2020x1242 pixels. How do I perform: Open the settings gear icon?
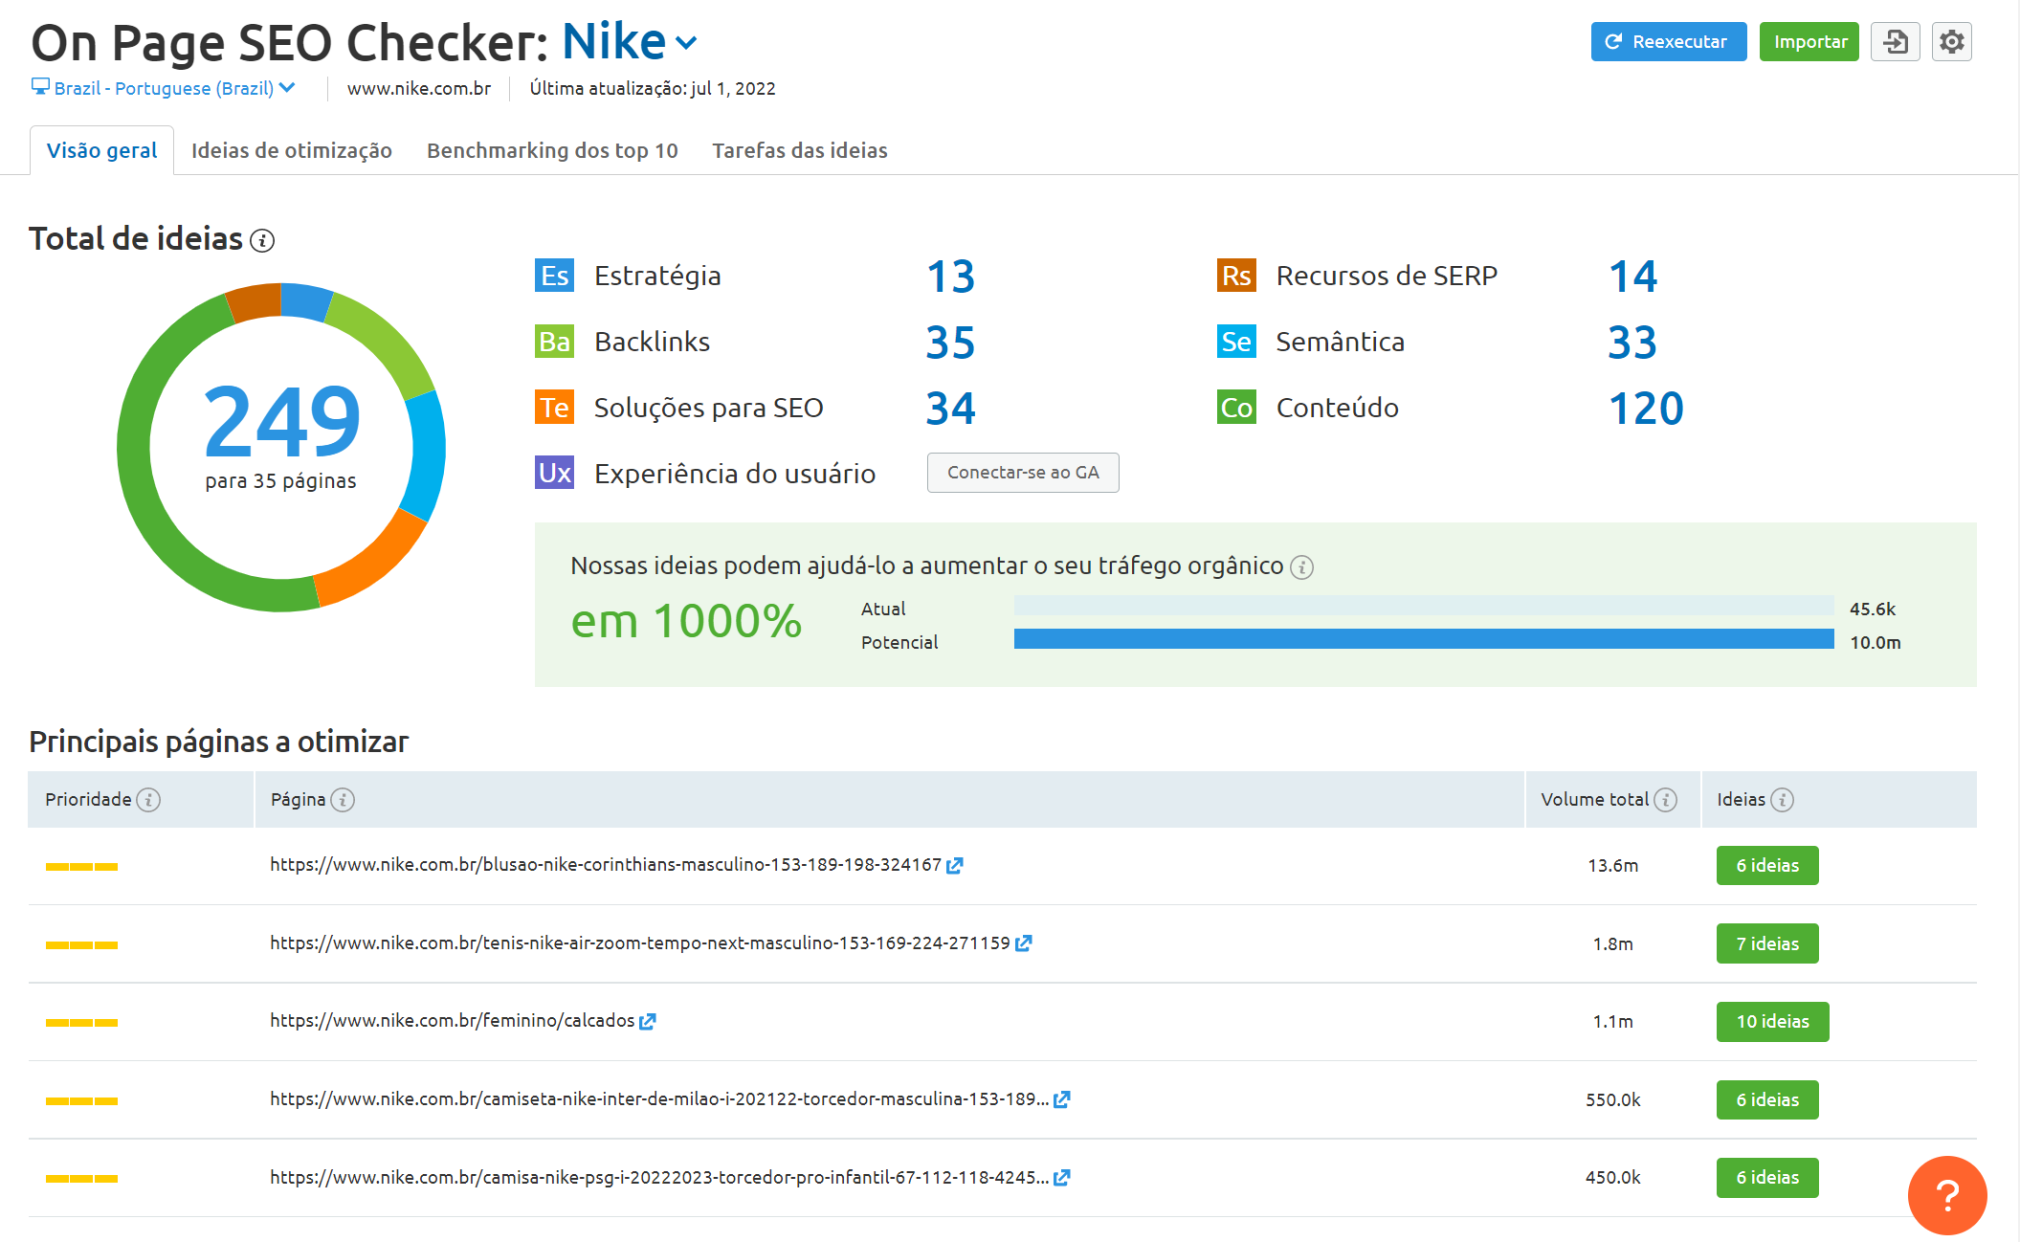coord(1951,42)
